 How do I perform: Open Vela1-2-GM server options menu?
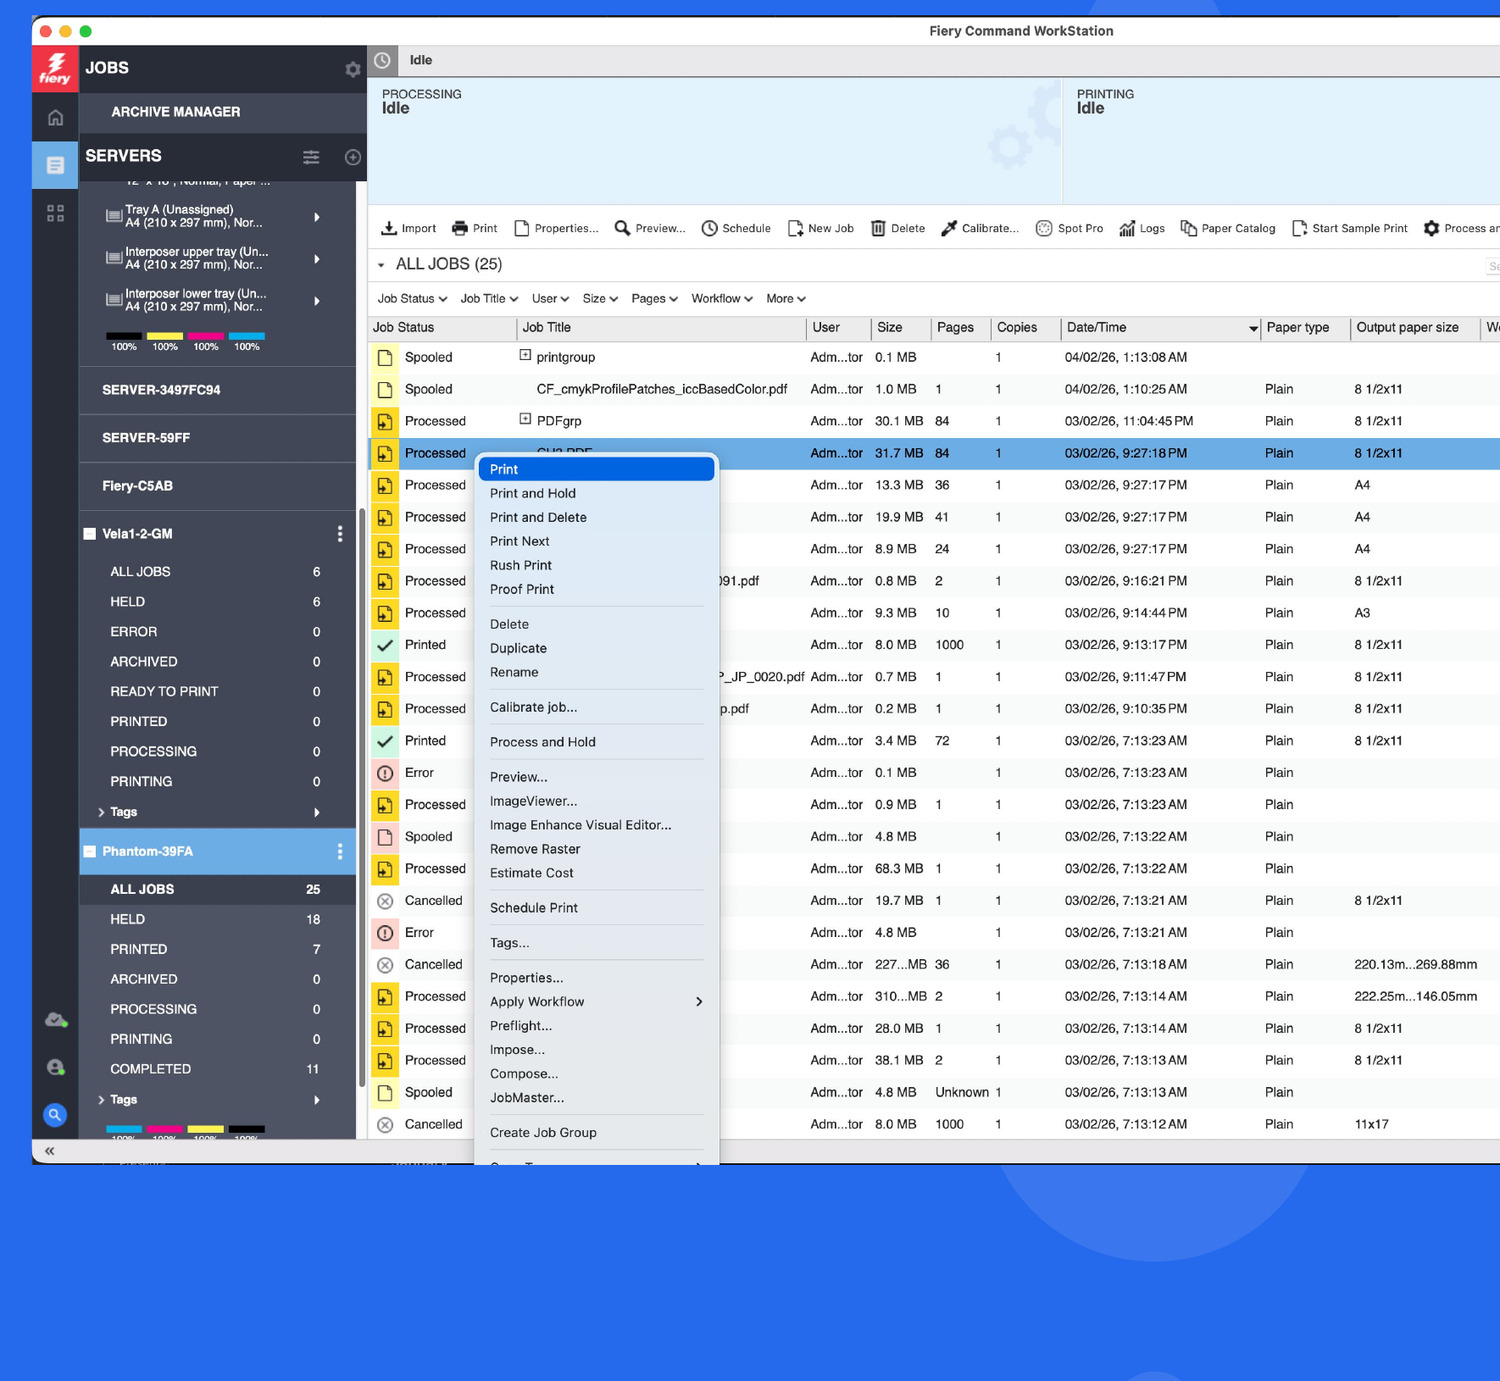340,534
